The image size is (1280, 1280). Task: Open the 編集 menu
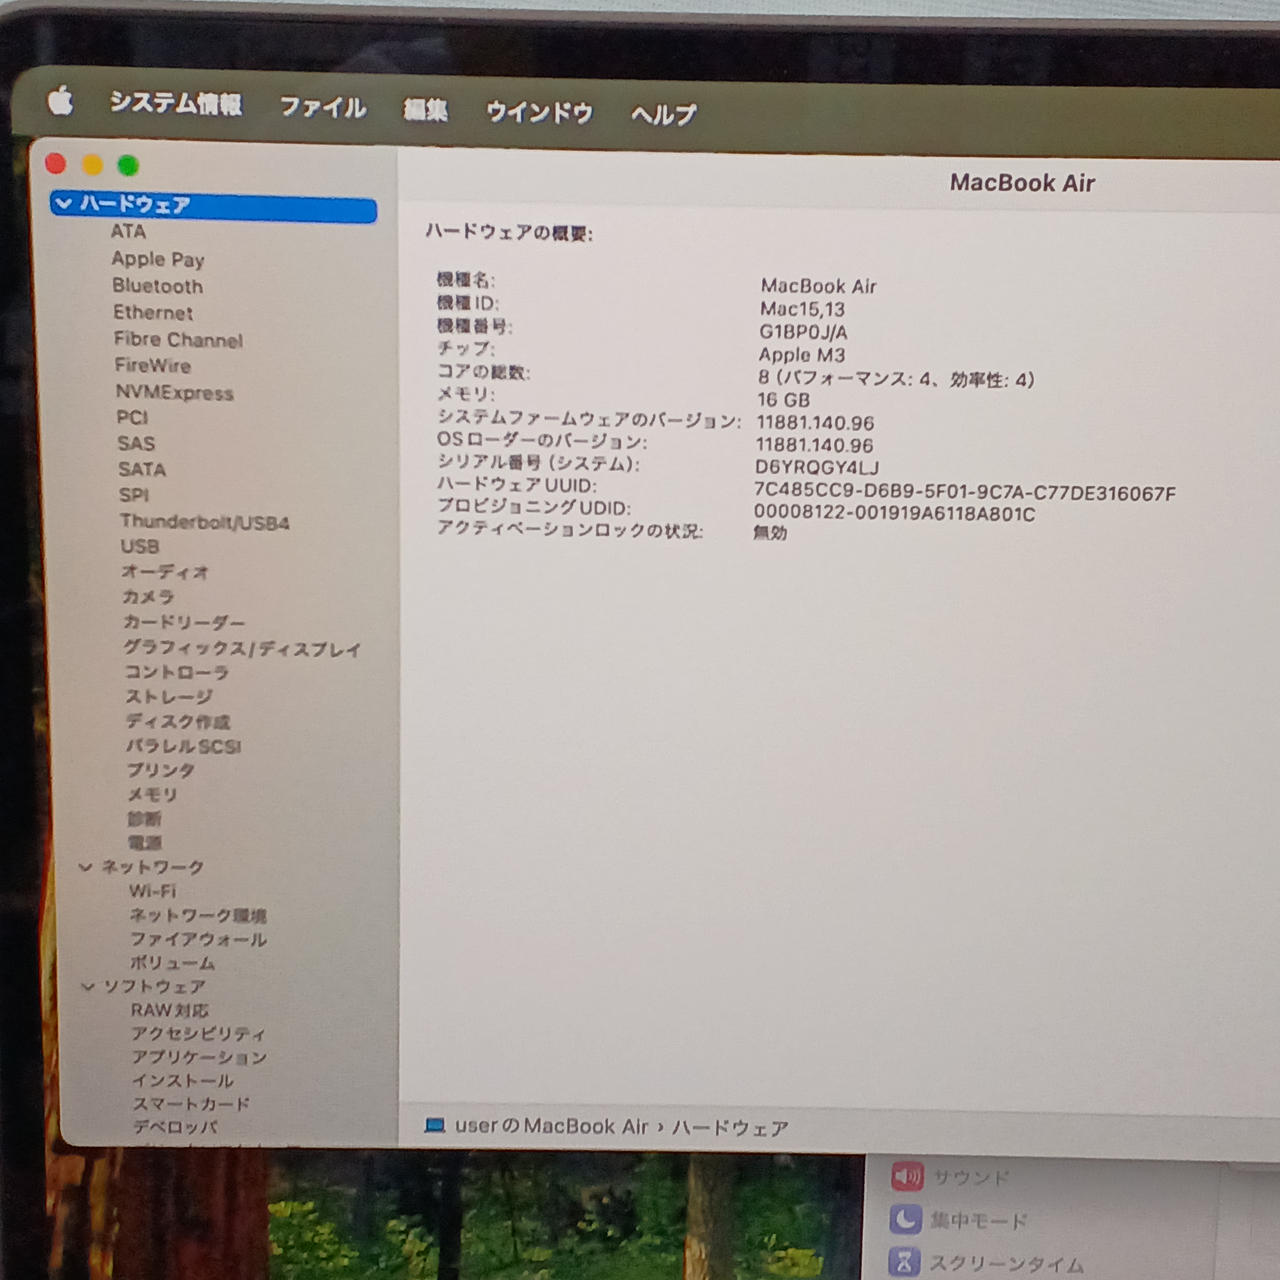pos(425,110)
